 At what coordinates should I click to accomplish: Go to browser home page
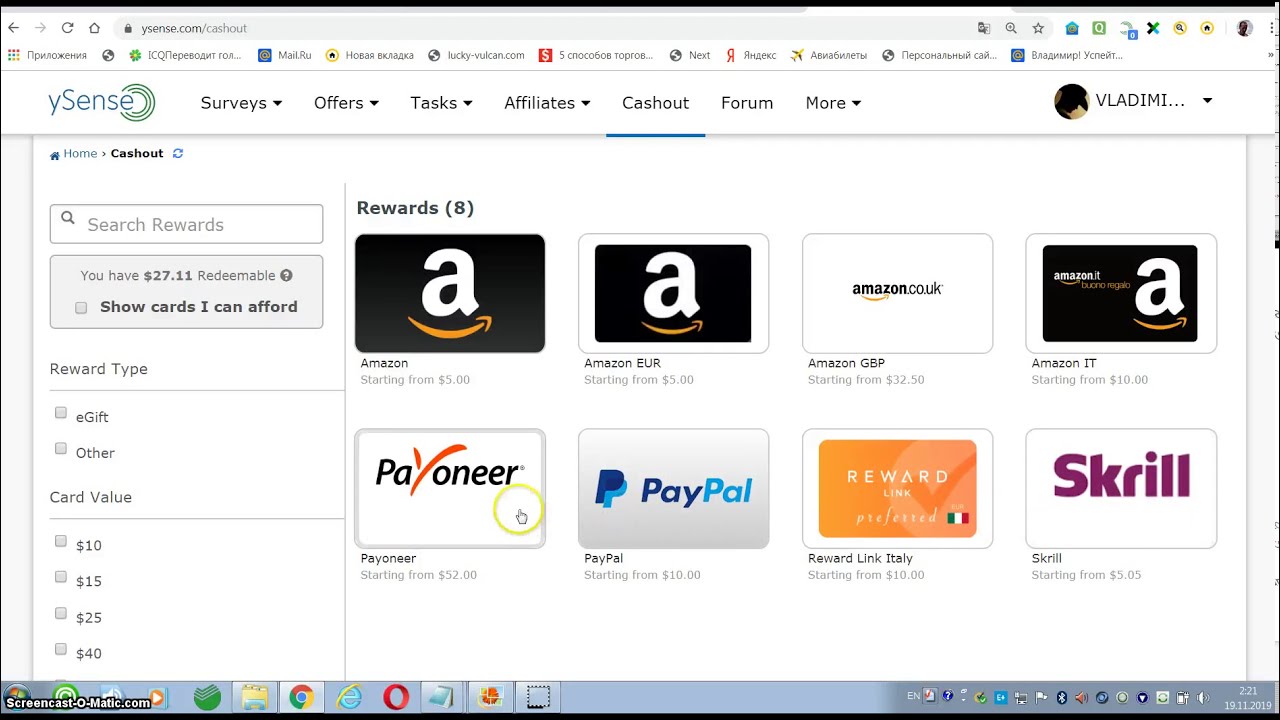(x=94, y=28)
